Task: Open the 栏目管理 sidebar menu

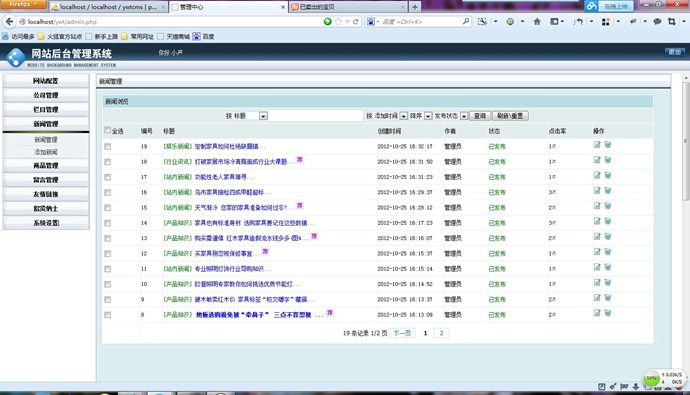Action: click(46, 110)
